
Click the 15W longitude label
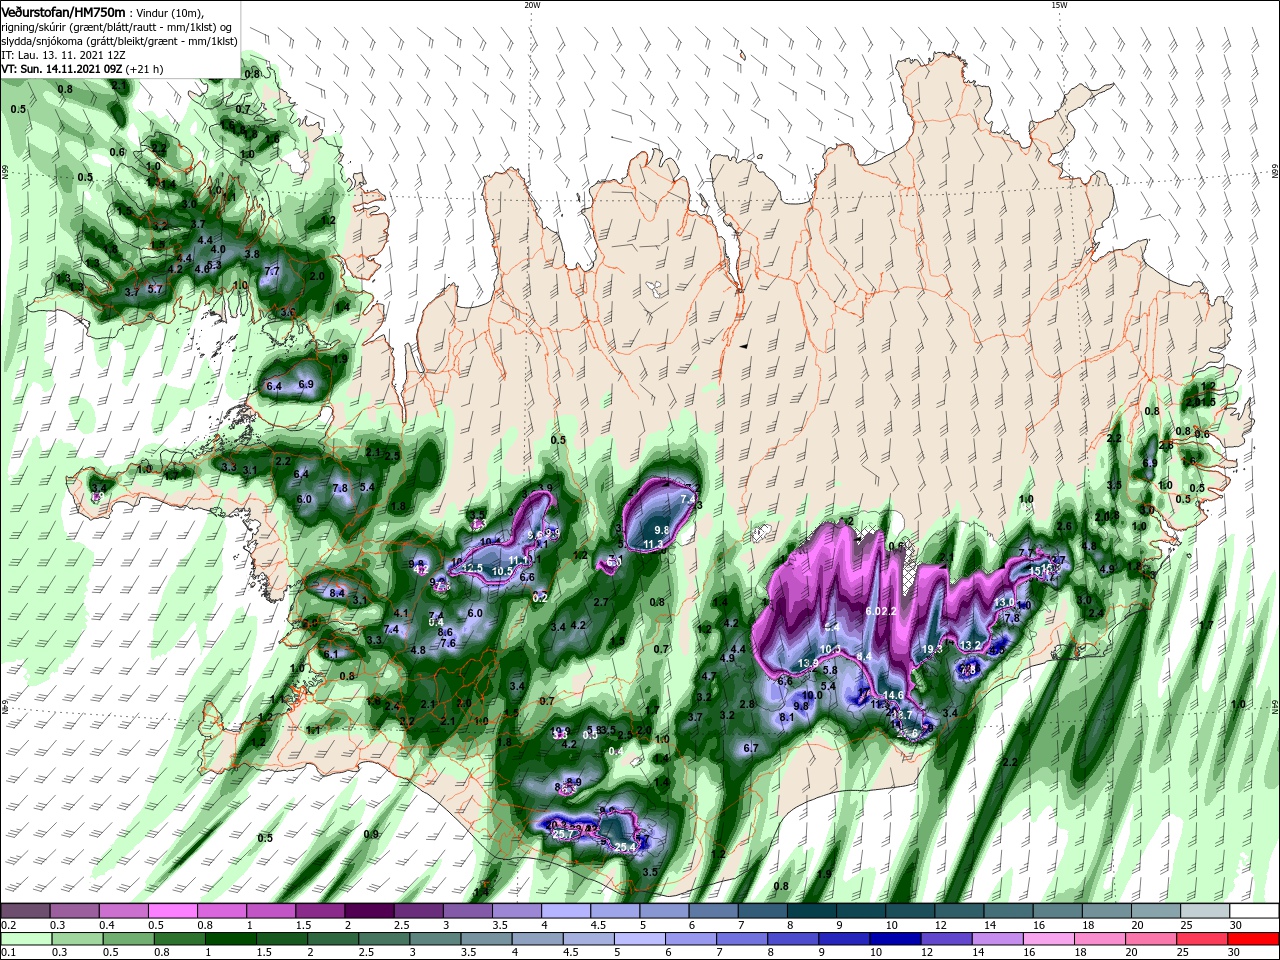tap(1059, 5)
